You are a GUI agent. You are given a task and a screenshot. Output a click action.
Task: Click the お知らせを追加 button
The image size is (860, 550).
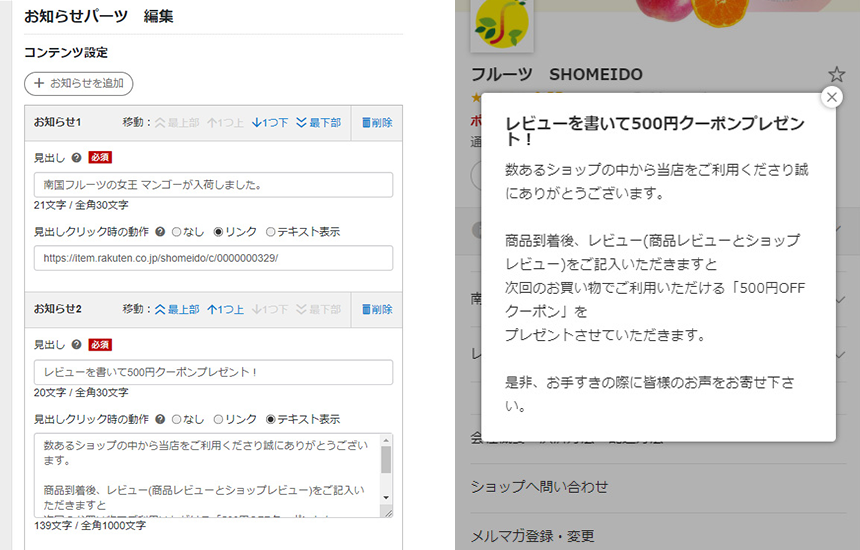78,84
